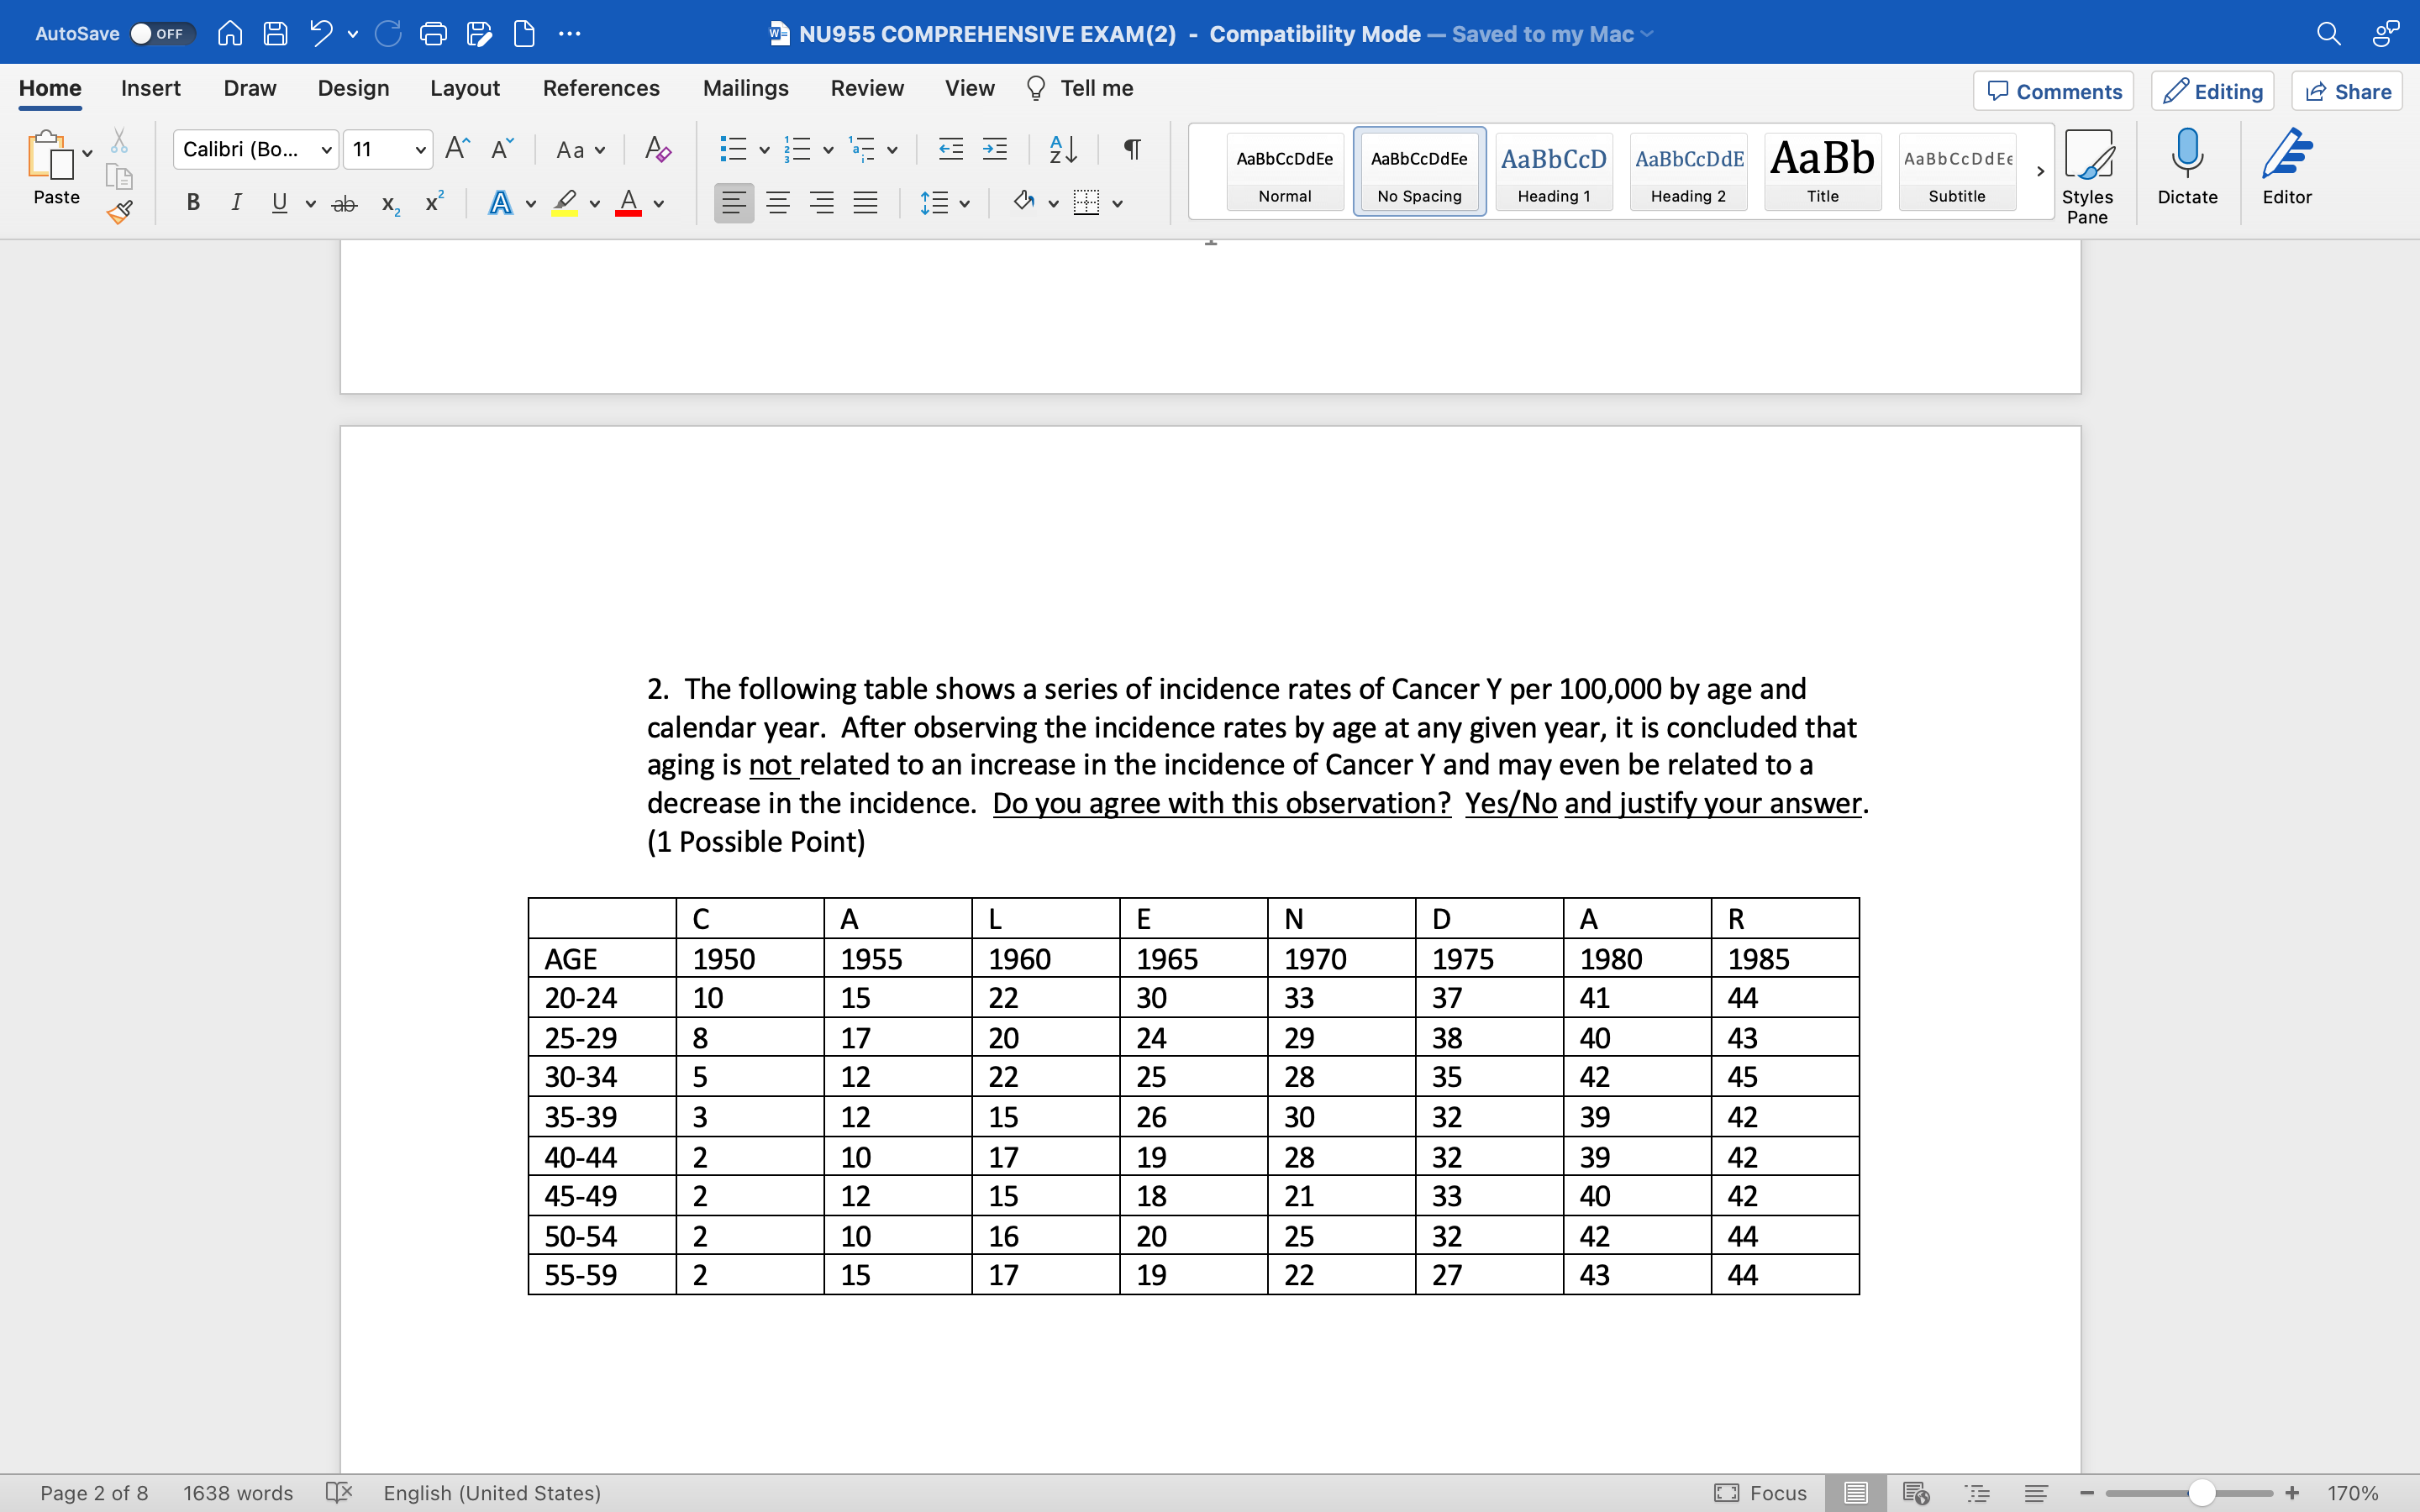2420x1512 pixels.
Task: Select the strikethrough icon
Action: click(x=344, y=202)
